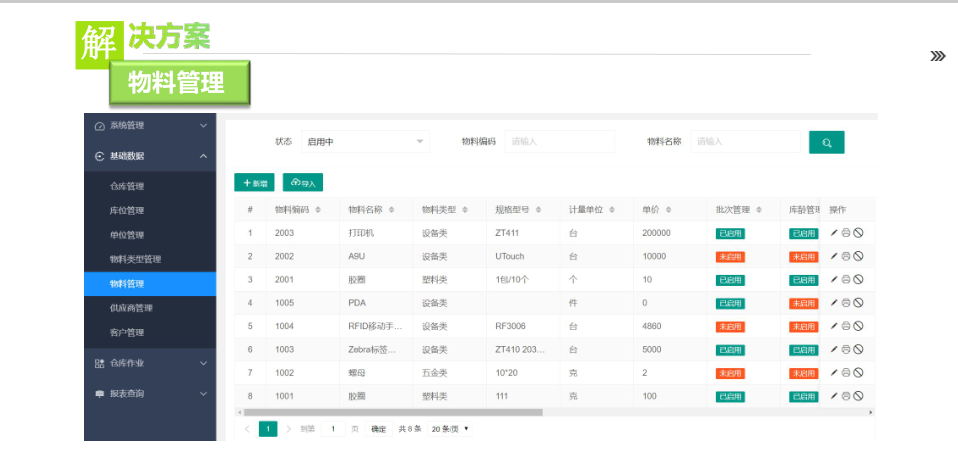Click the edit pencil for item 2003
Screen dimensions: 958x450
tap(834, 233)
